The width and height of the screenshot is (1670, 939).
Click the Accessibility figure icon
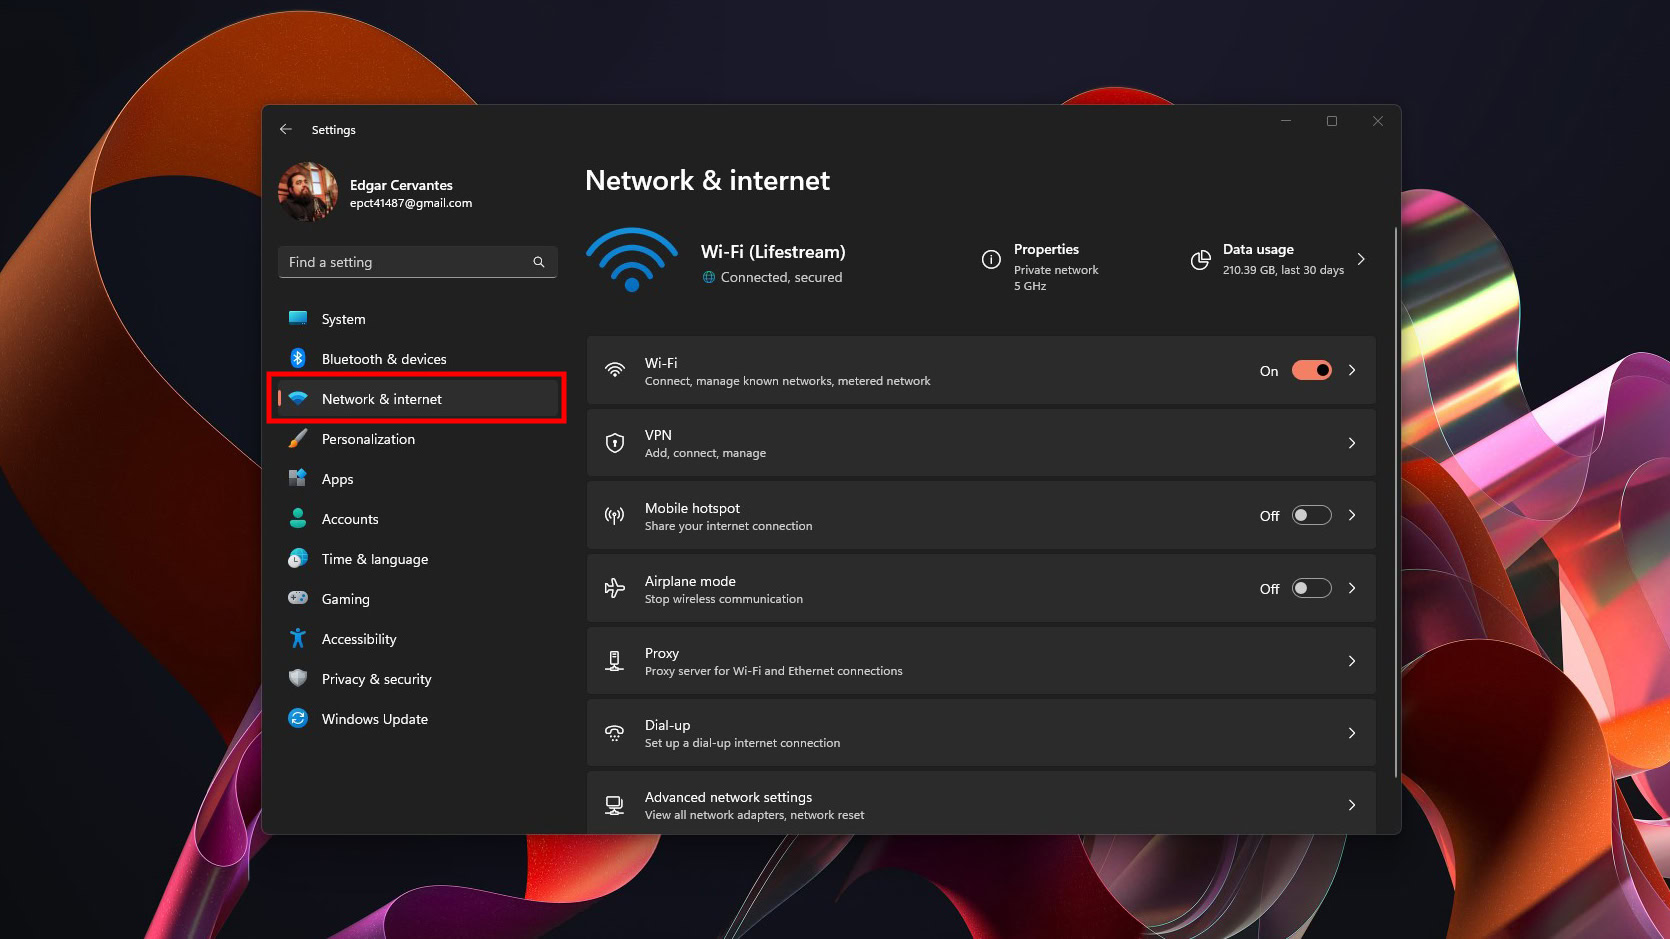pos(298,638)
